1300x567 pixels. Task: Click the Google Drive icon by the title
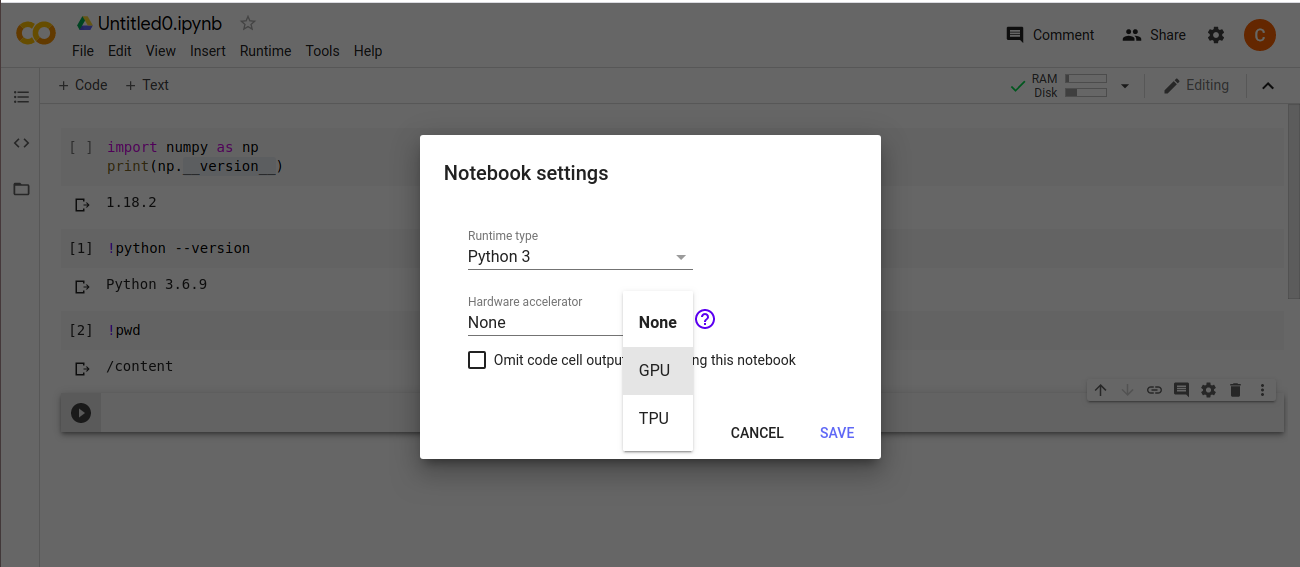[85, 24]
